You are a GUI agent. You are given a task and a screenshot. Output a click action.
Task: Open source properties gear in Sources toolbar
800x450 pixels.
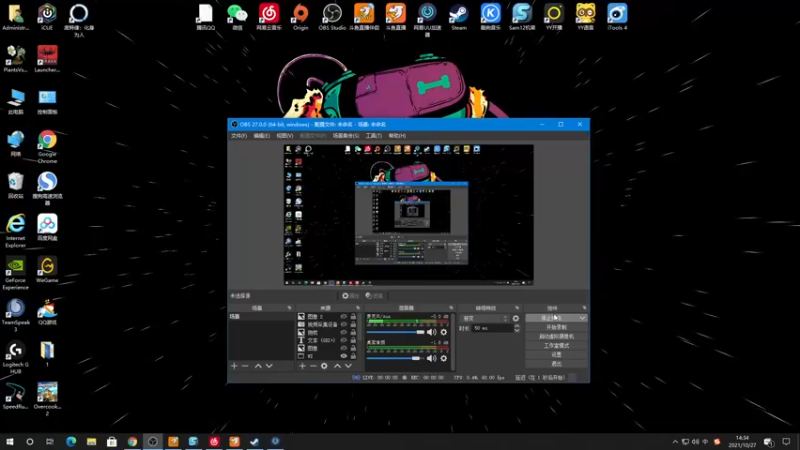tap(324, 366)
